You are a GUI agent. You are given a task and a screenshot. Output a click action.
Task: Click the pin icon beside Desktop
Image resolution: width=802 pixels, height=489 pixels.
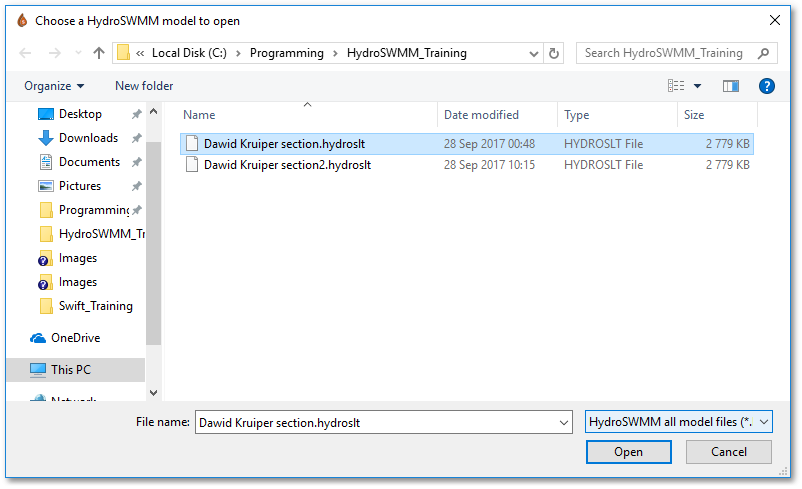click(136, 114)
